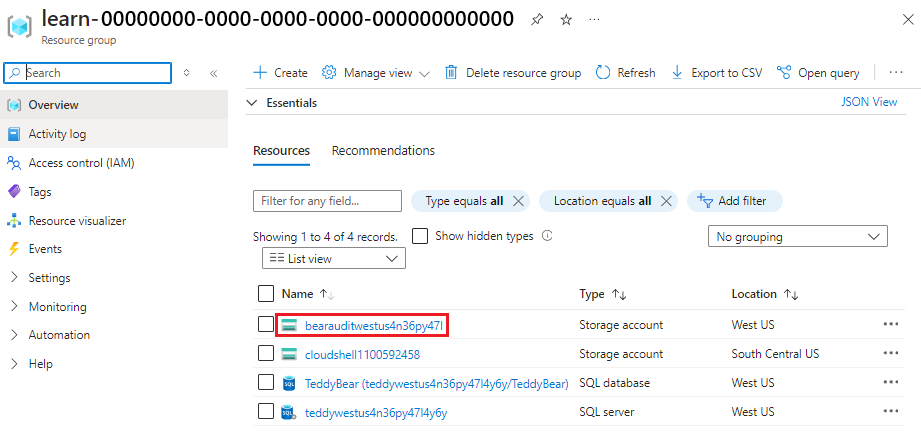Click the Activity log icon
The width and height of the screenshot is (921, 432).
[x=14, y=134]
